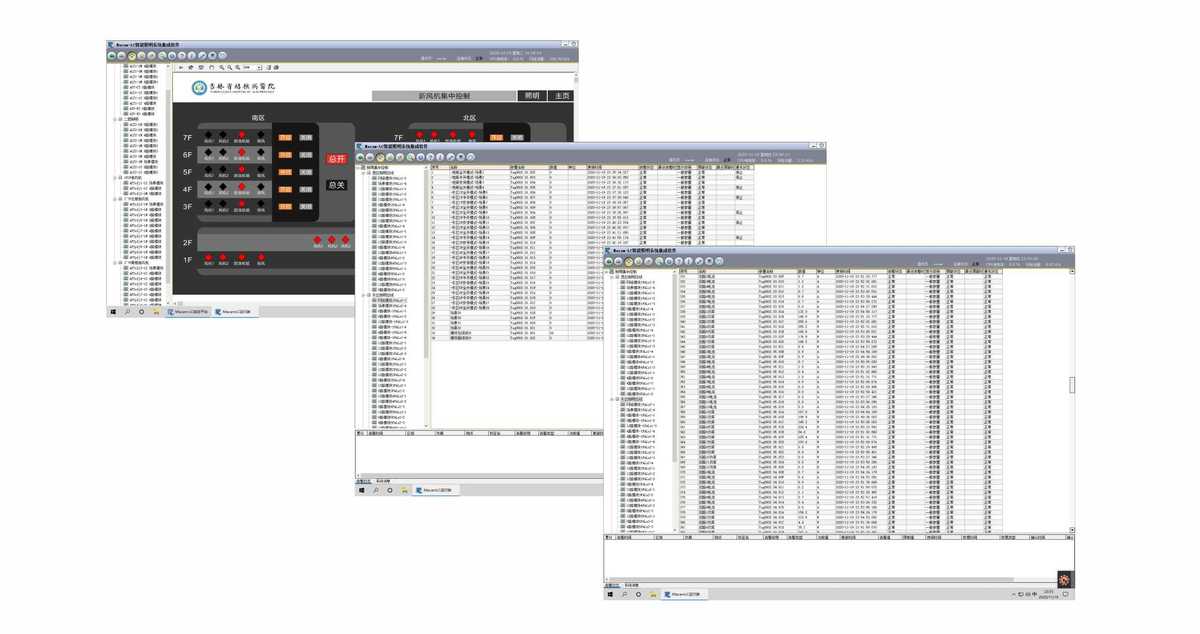
Task: Collapse the second area group in middle window tree
Action: [365, 295]
